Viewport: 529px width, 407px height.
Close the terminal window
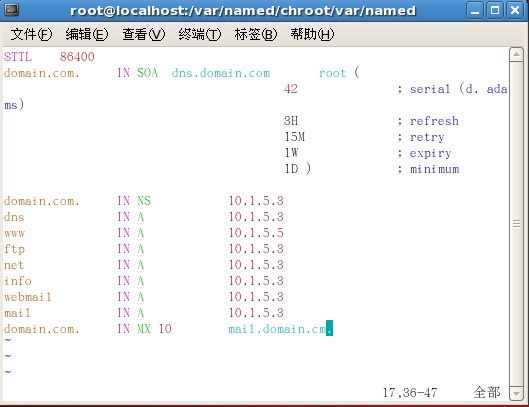[x=515, y=10]
